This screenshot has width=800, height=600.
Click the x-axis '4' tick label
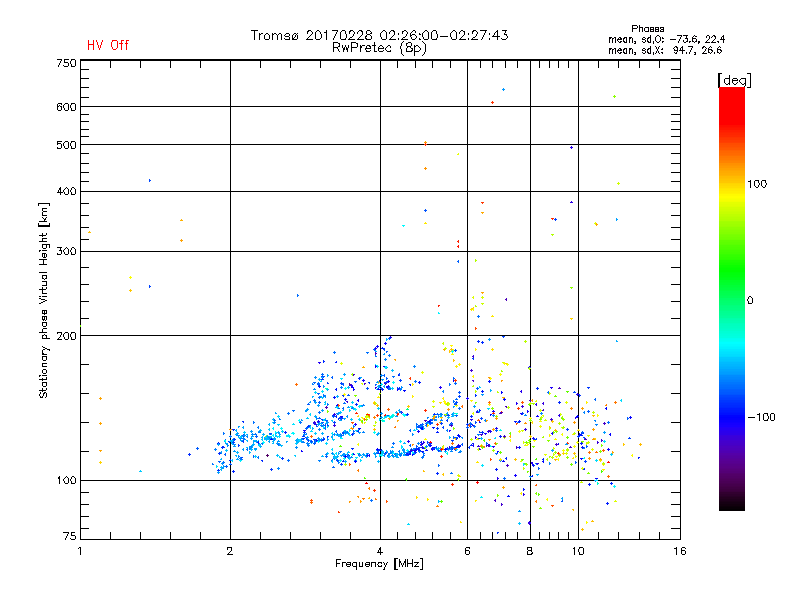pos(380,551)
